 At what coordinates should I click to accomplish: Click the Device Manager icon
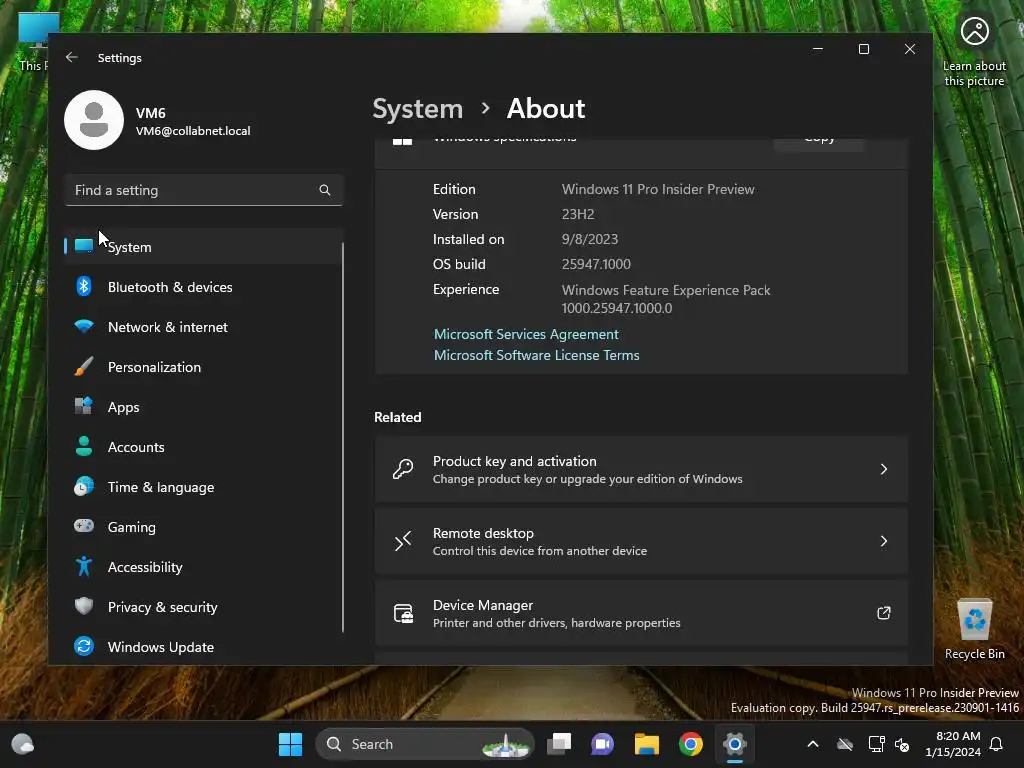403,613
